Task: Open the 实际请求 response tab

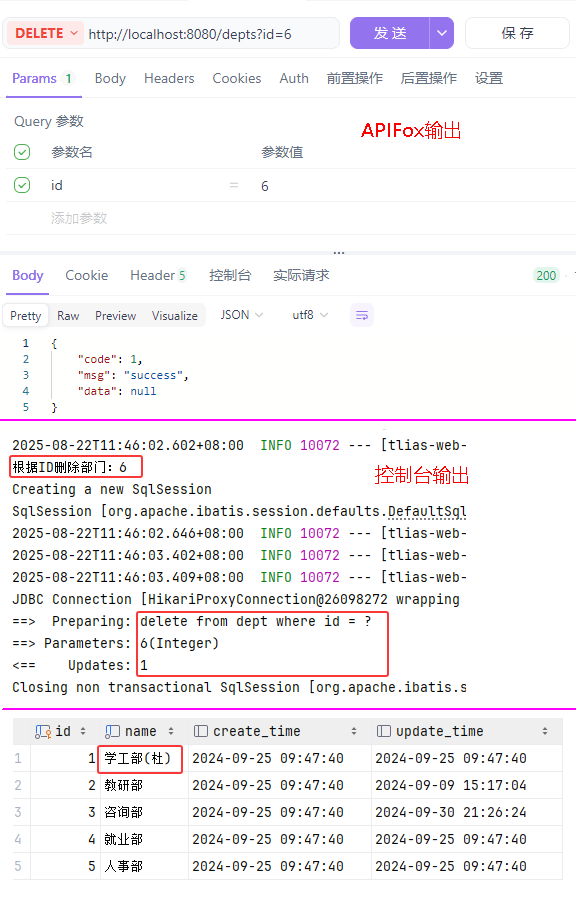Action: (x=301, y=276)
